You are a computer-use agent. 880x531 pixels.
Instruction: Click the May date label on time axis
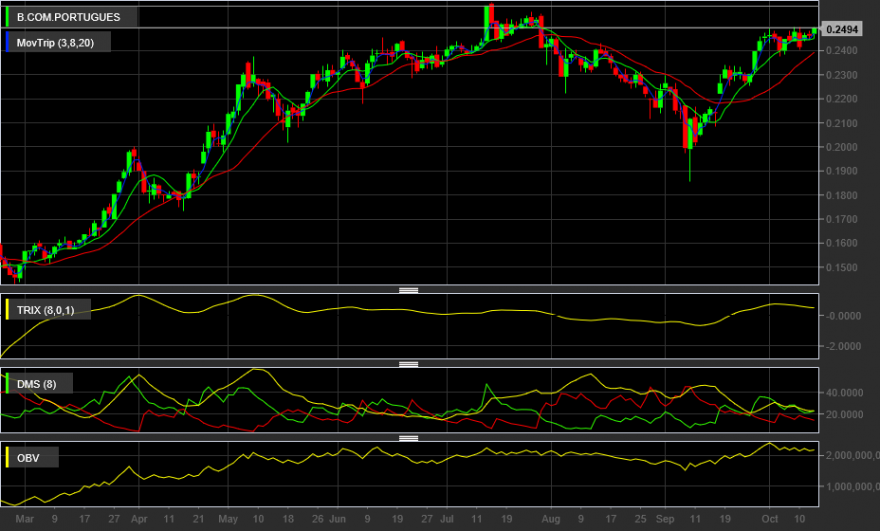click(x=228, y=519)
